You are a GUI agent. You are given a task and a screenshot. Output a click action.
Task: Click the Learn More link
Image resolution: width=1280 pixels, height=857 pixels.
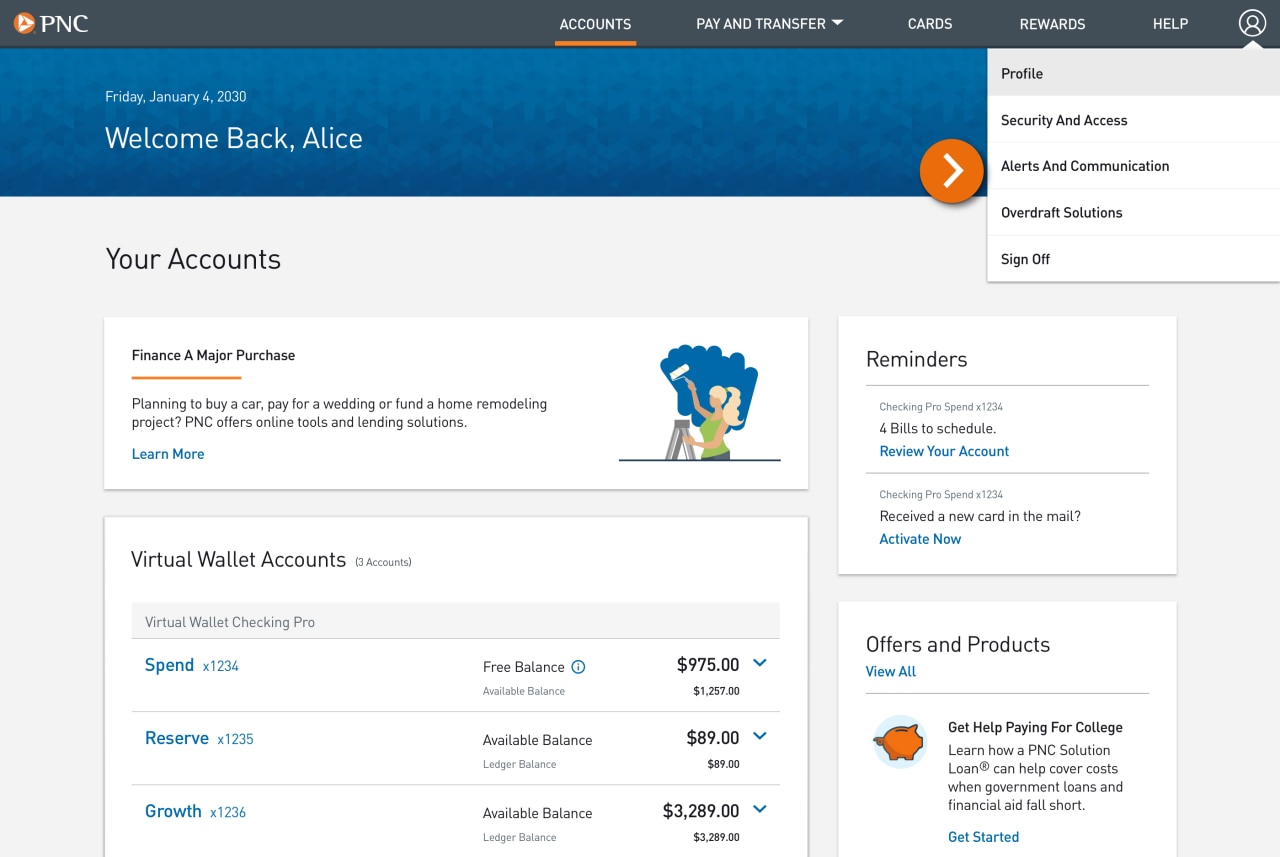[x=167, y=453]
